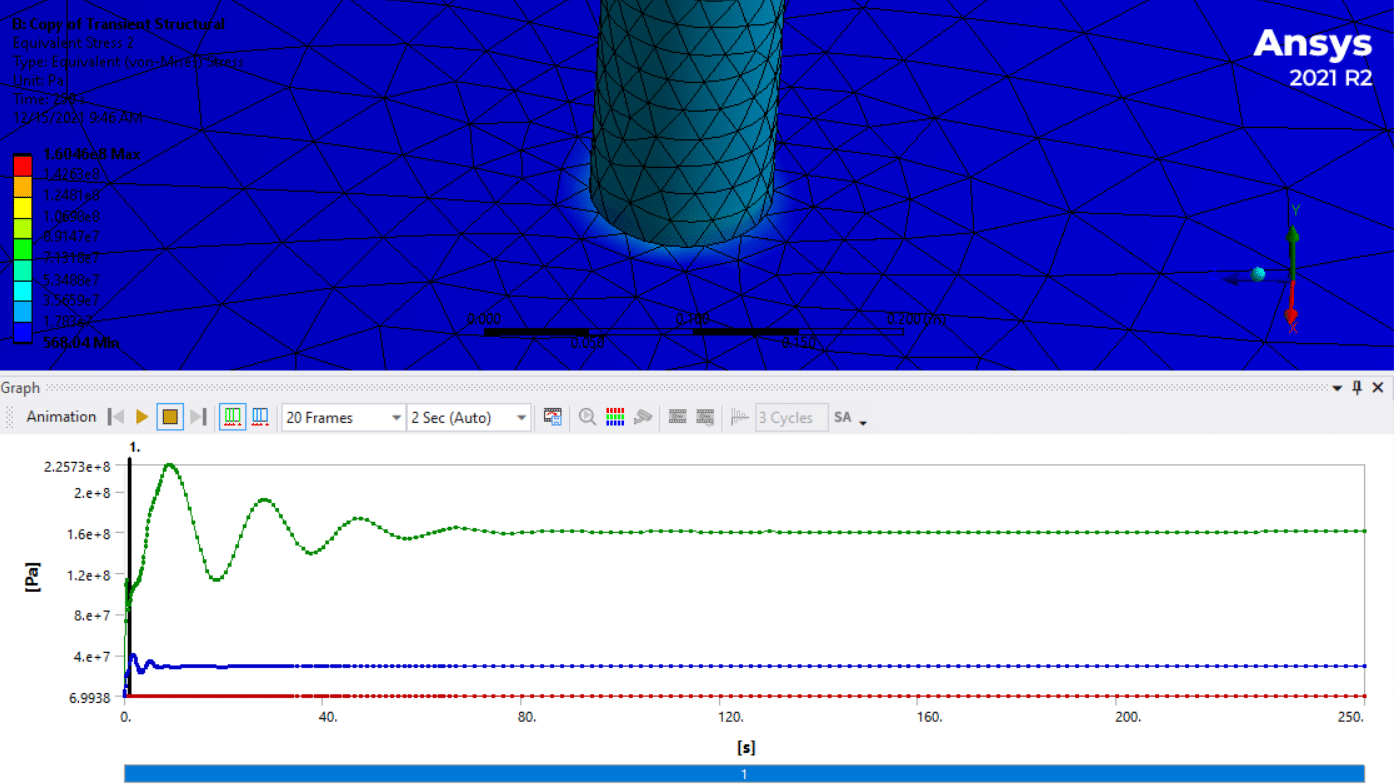Open the 2 Sec (Auto) duration dropdown
The width and height of the screenshot is (1394, 784).
tap(521, 418)
